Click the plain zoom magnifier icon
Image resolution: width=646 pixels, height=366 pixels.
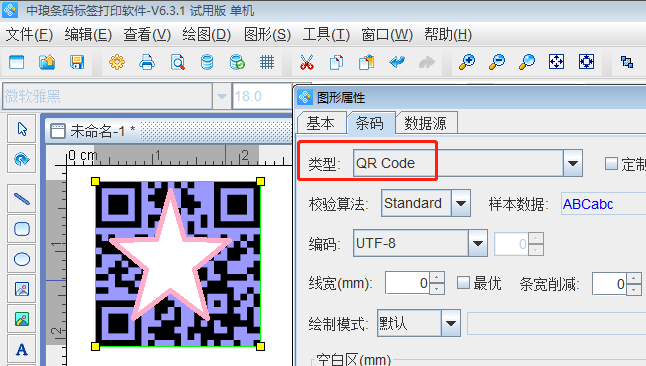point(527,63)
